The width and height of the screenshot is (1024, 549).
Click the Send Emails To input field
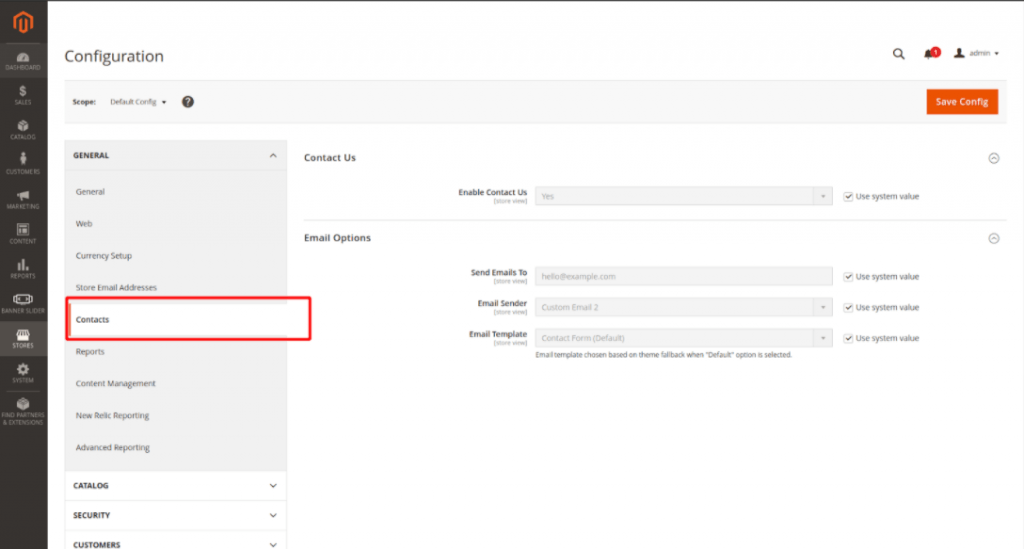point(683,276)
